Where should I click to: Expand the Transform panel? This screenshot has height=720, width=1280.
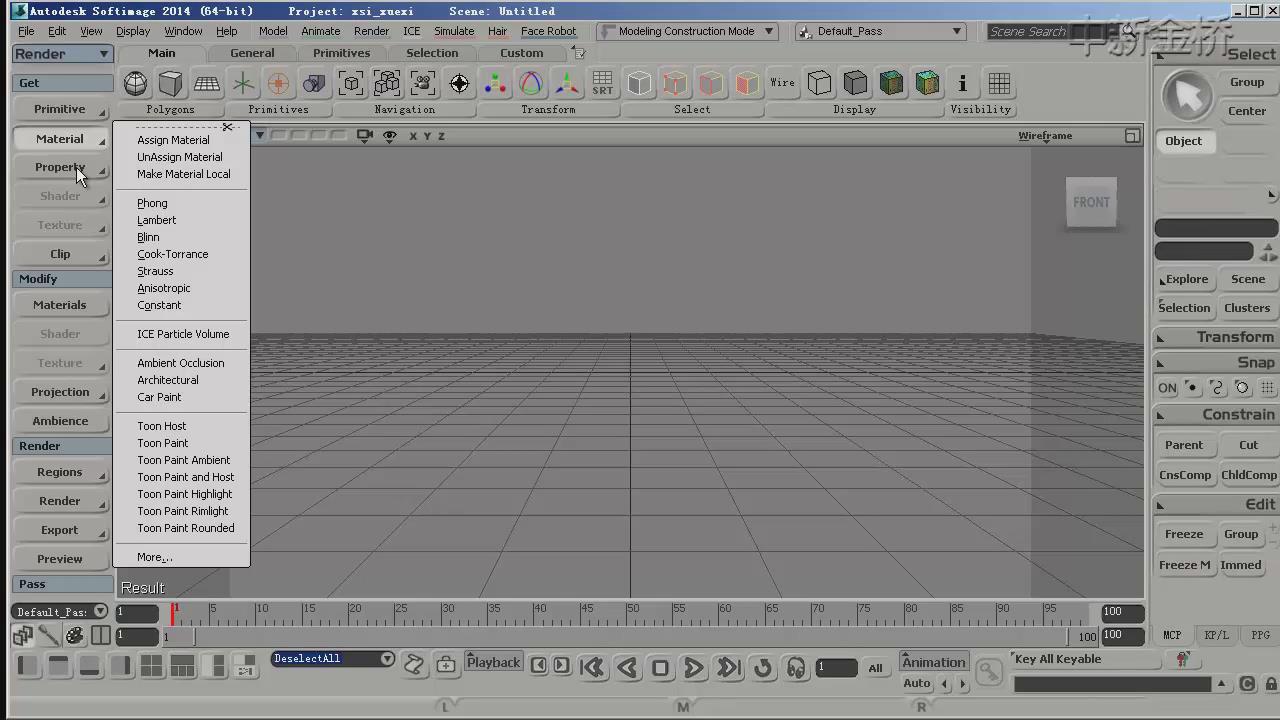point(1216,337)
